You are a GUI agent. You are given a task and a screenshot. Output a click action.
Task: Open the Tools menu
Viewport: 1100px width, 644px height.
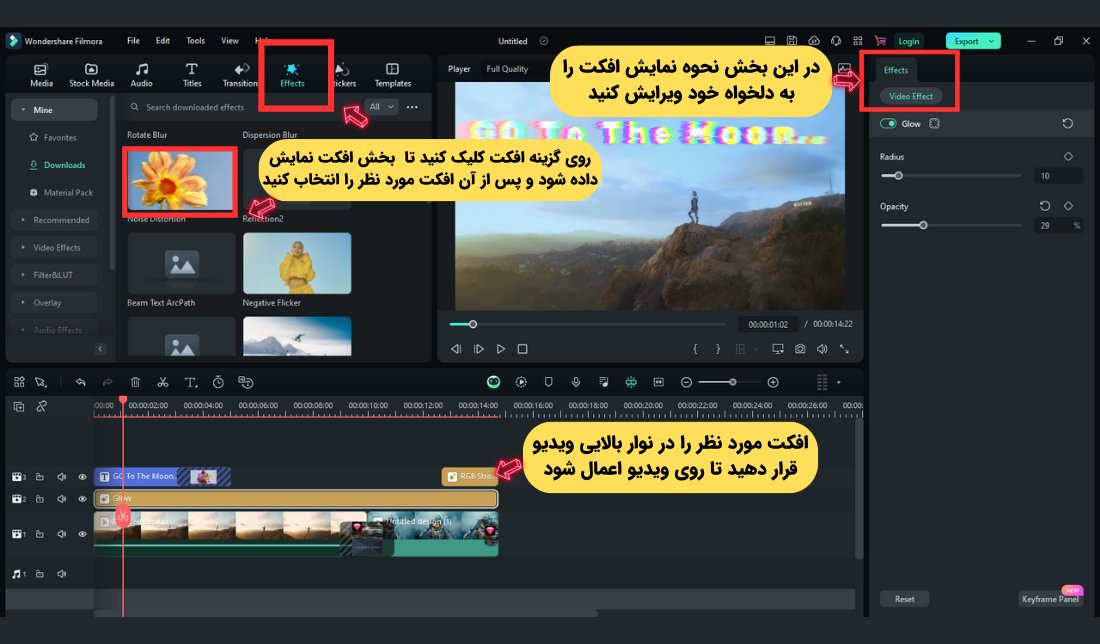click(x=195, y=40)
